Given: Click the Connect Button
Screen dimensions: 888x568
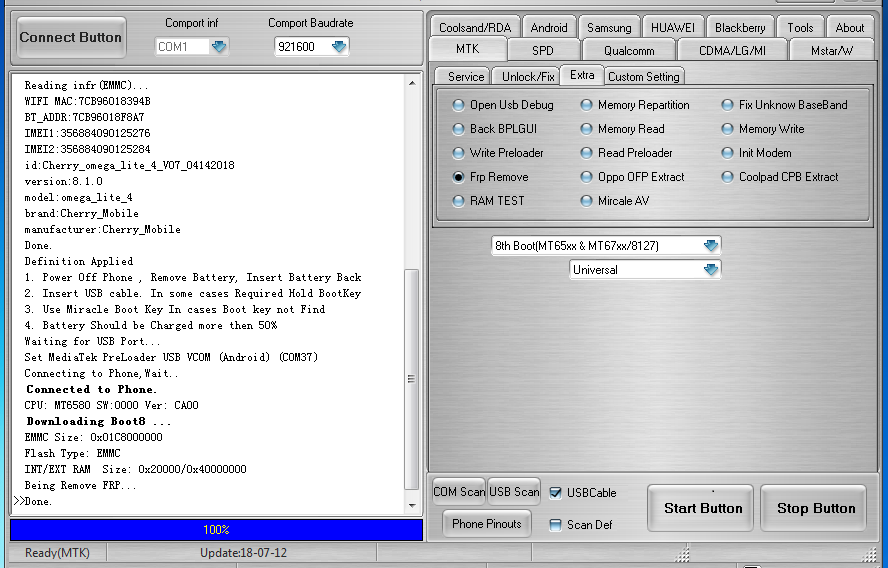Looking at the screenshot, I should click(x=71, y=37).
